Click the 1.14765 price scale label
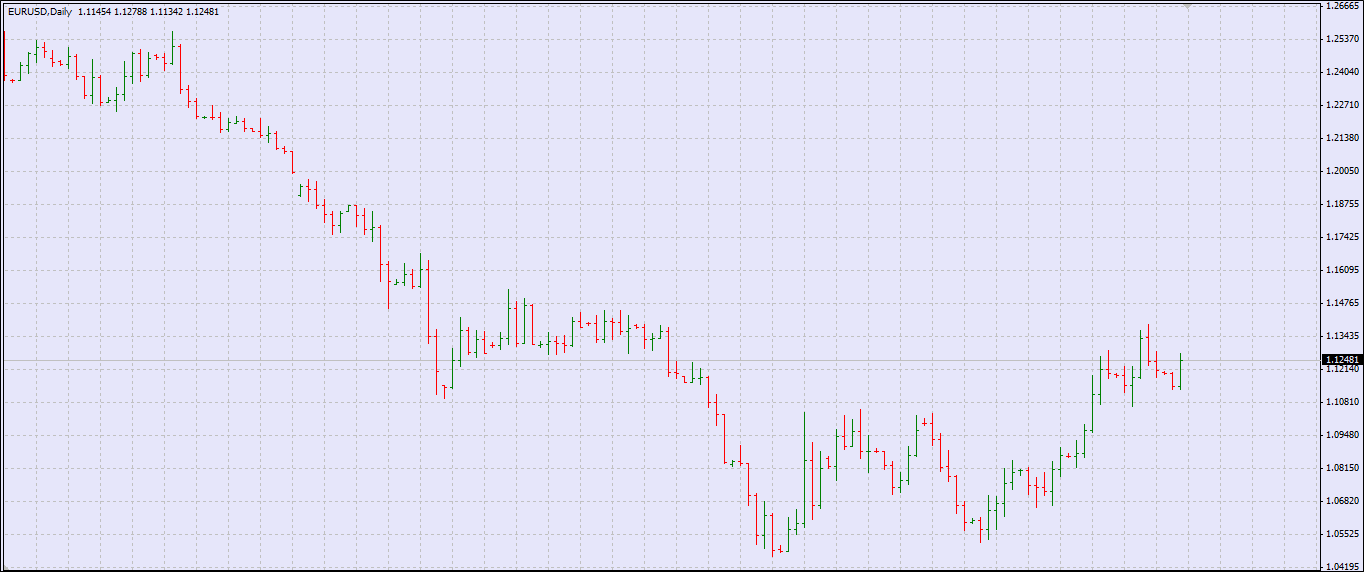This screenshot has width=1364, height=572. click(x=1340, y=303)
